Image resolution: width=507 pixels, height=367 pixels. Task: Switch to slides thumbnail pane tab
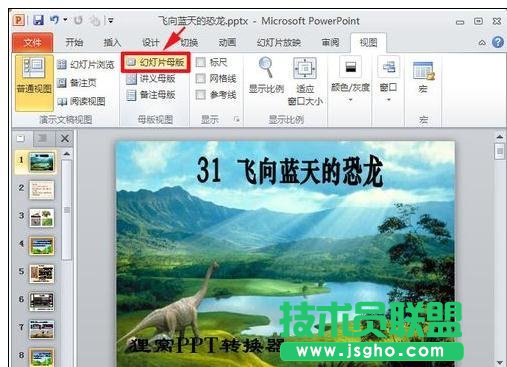(21, 138)
